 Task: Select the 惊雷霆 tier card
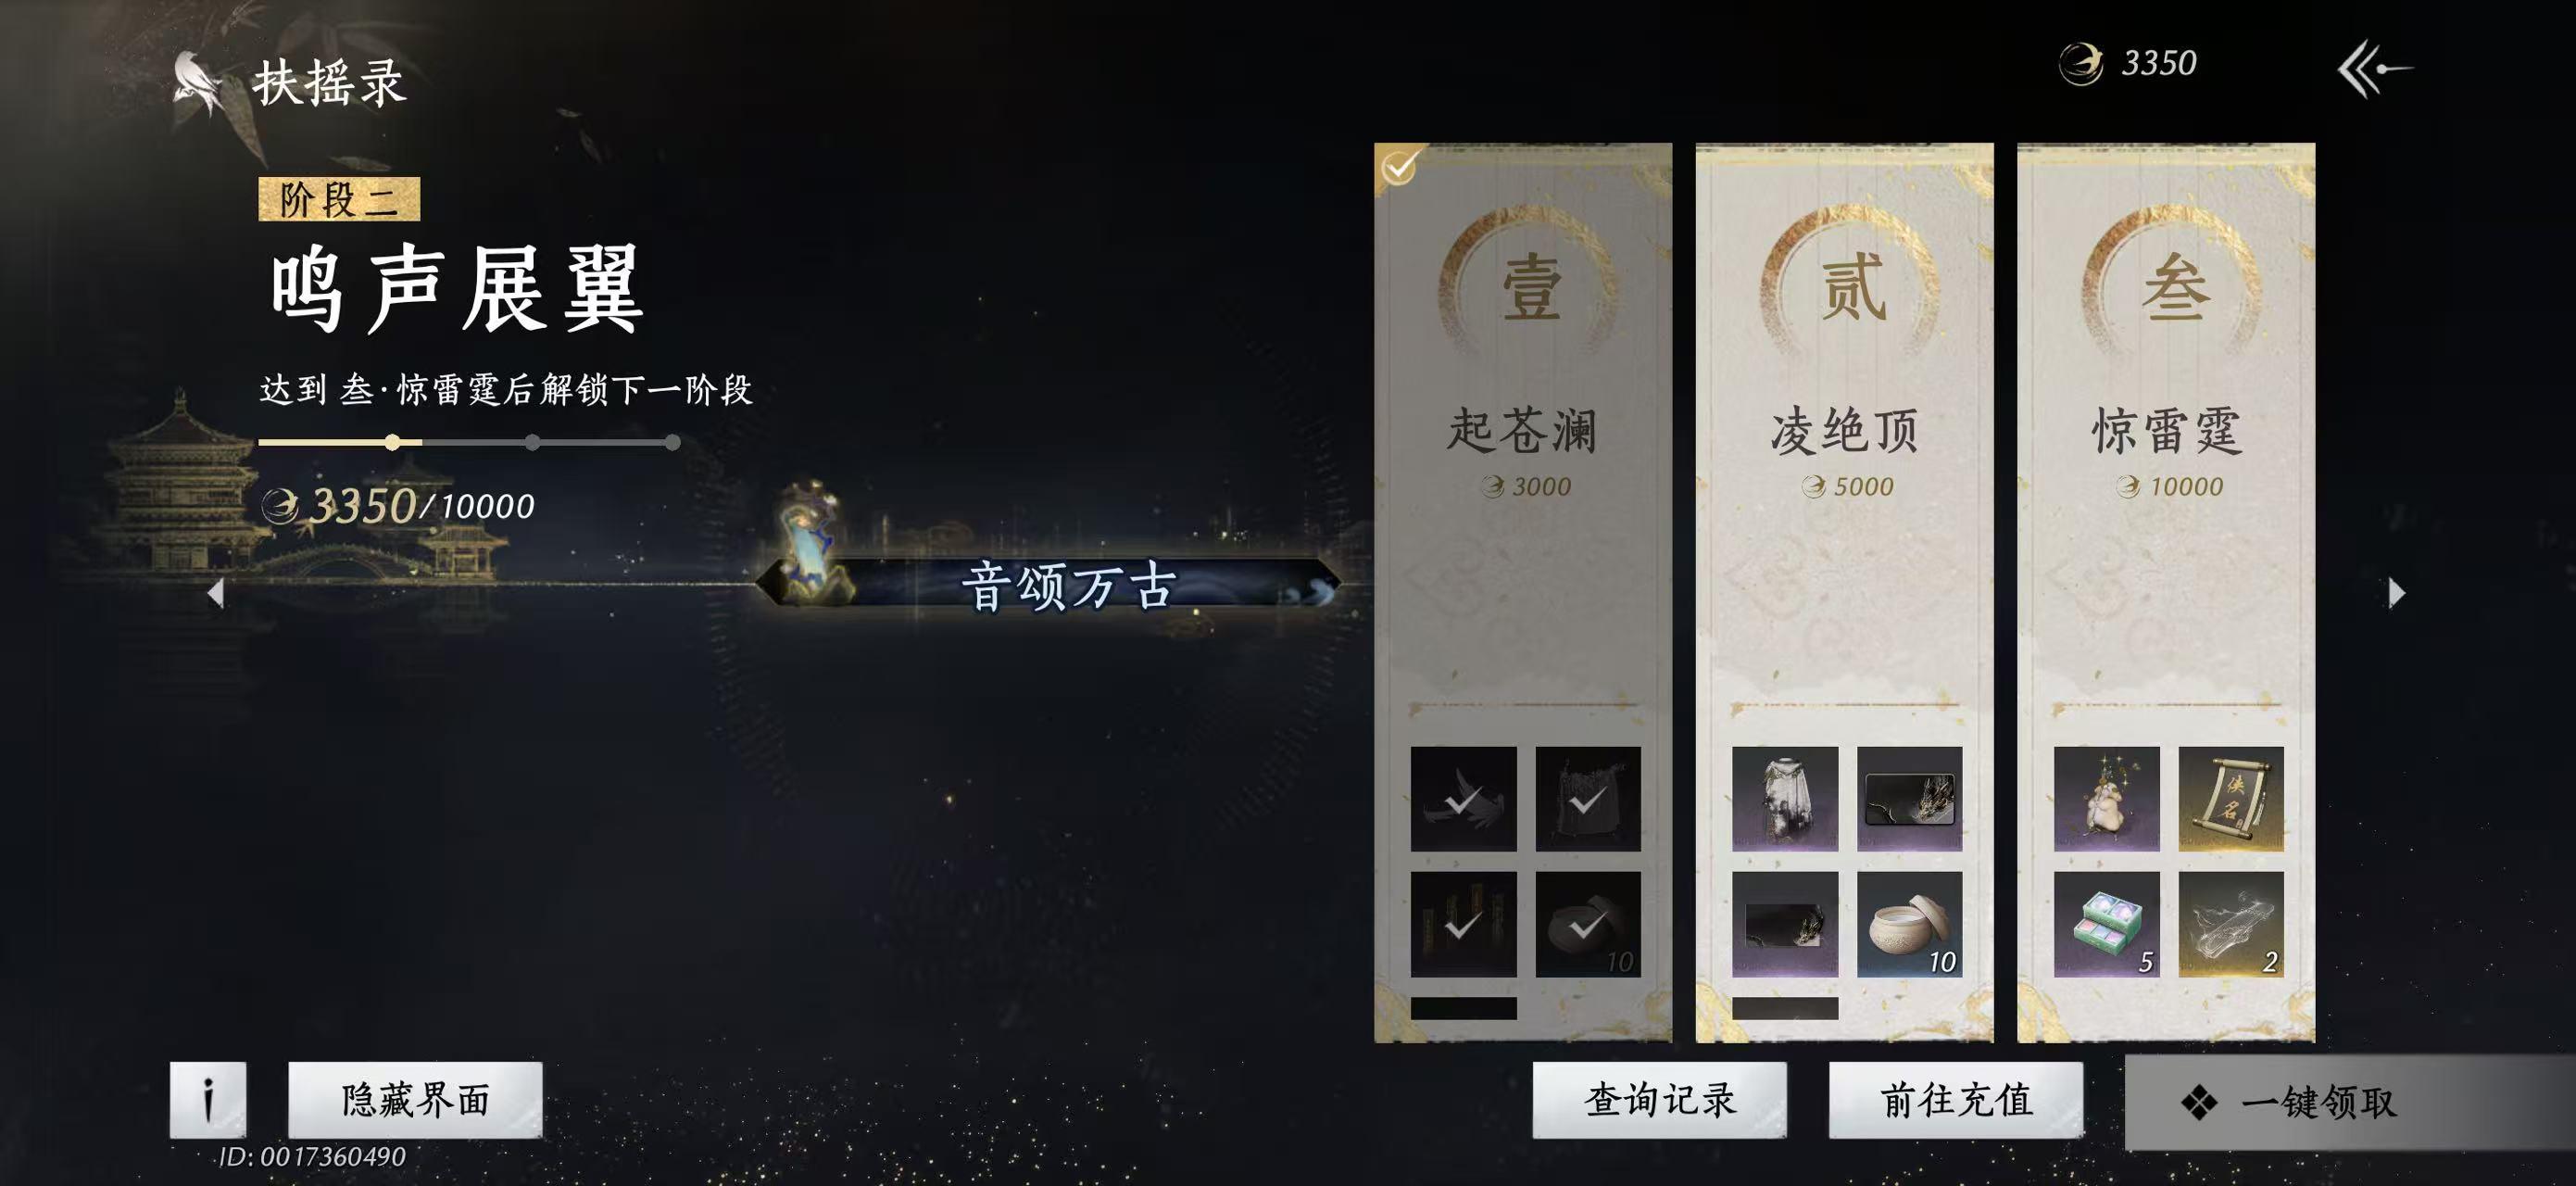point(2166,592)
